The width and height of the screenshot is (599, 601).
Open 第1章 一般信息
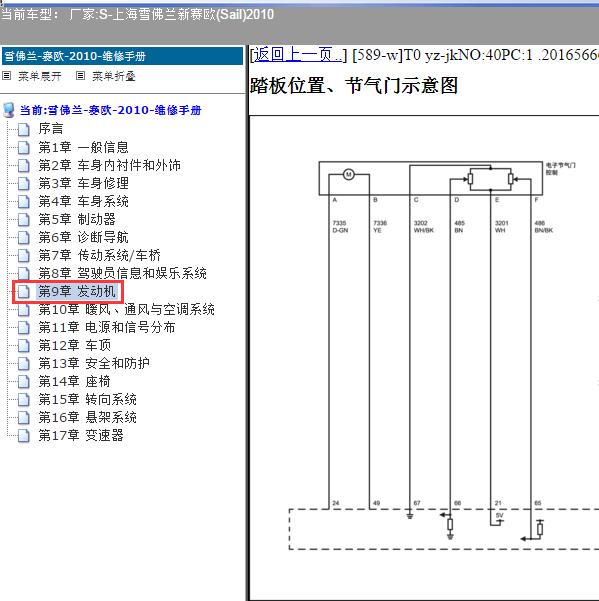point(84,147)
